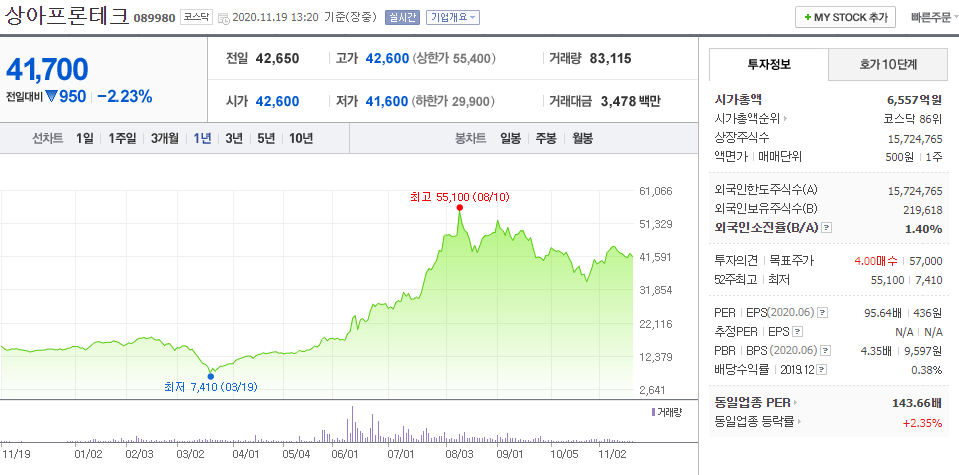Click the 08/03 date axis label
Viewport: 959px width, 475px height.
(458, 454)
